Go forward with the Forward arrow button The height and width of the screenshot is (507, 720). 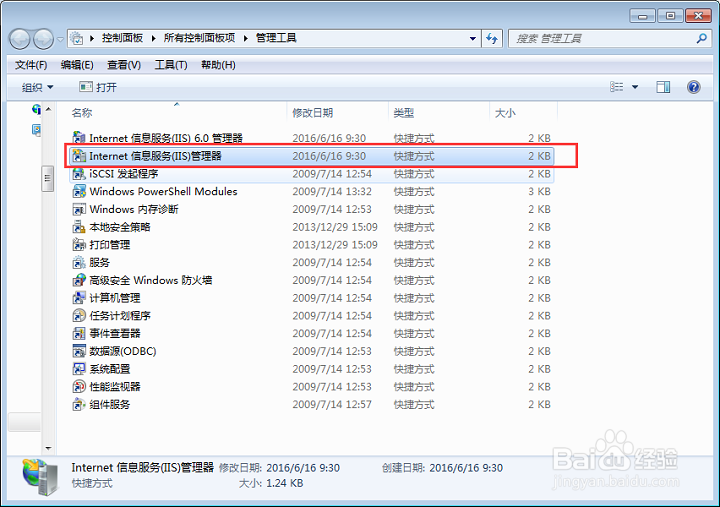pyautogui.click(x=44, y=39)
